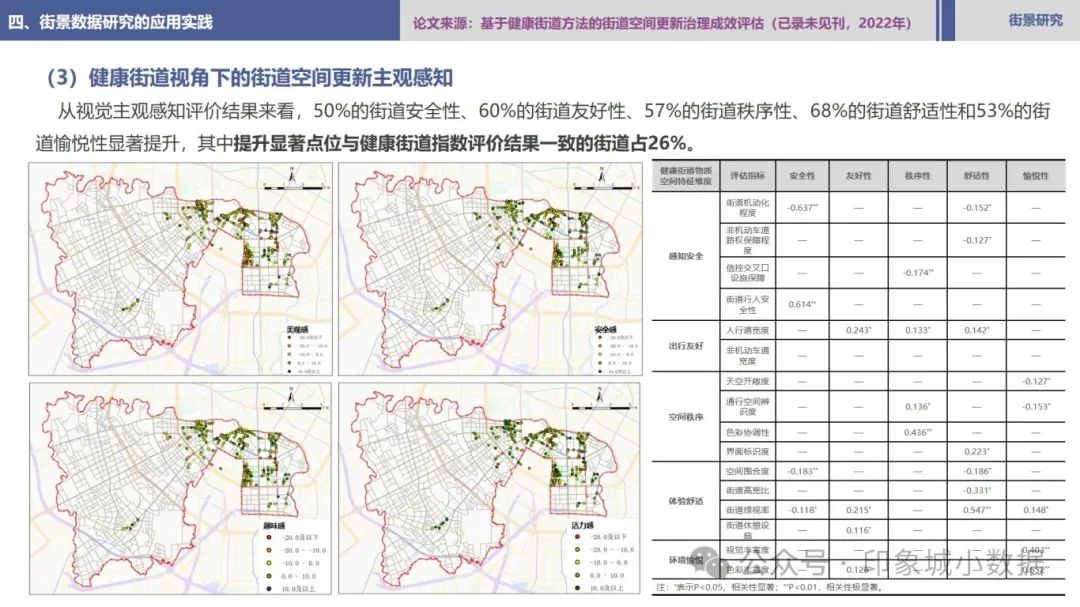
Task: Click the '街道绿视率' row label
Action: (x=747, y=510)
